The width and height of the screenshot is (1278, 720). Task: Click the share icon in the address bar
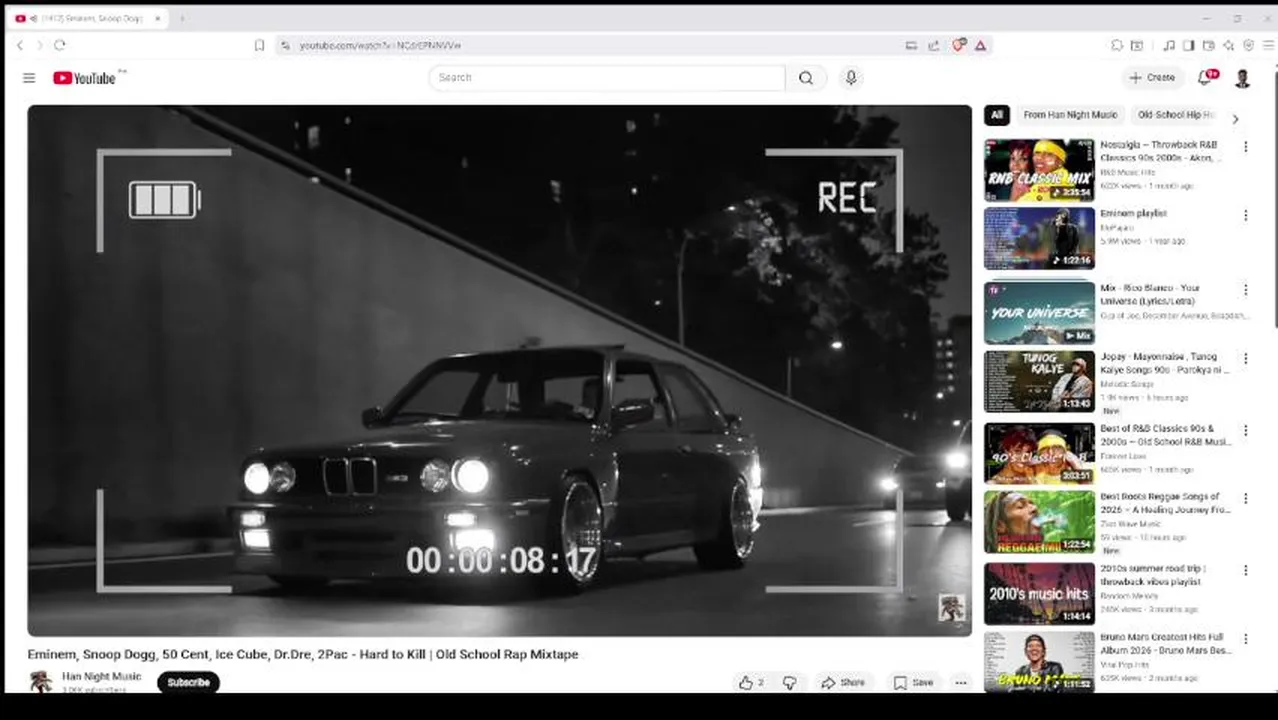click(933, 45)
